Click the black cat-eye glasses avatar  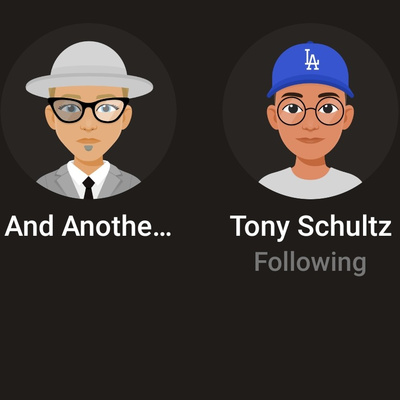click(x=89, y=109)
